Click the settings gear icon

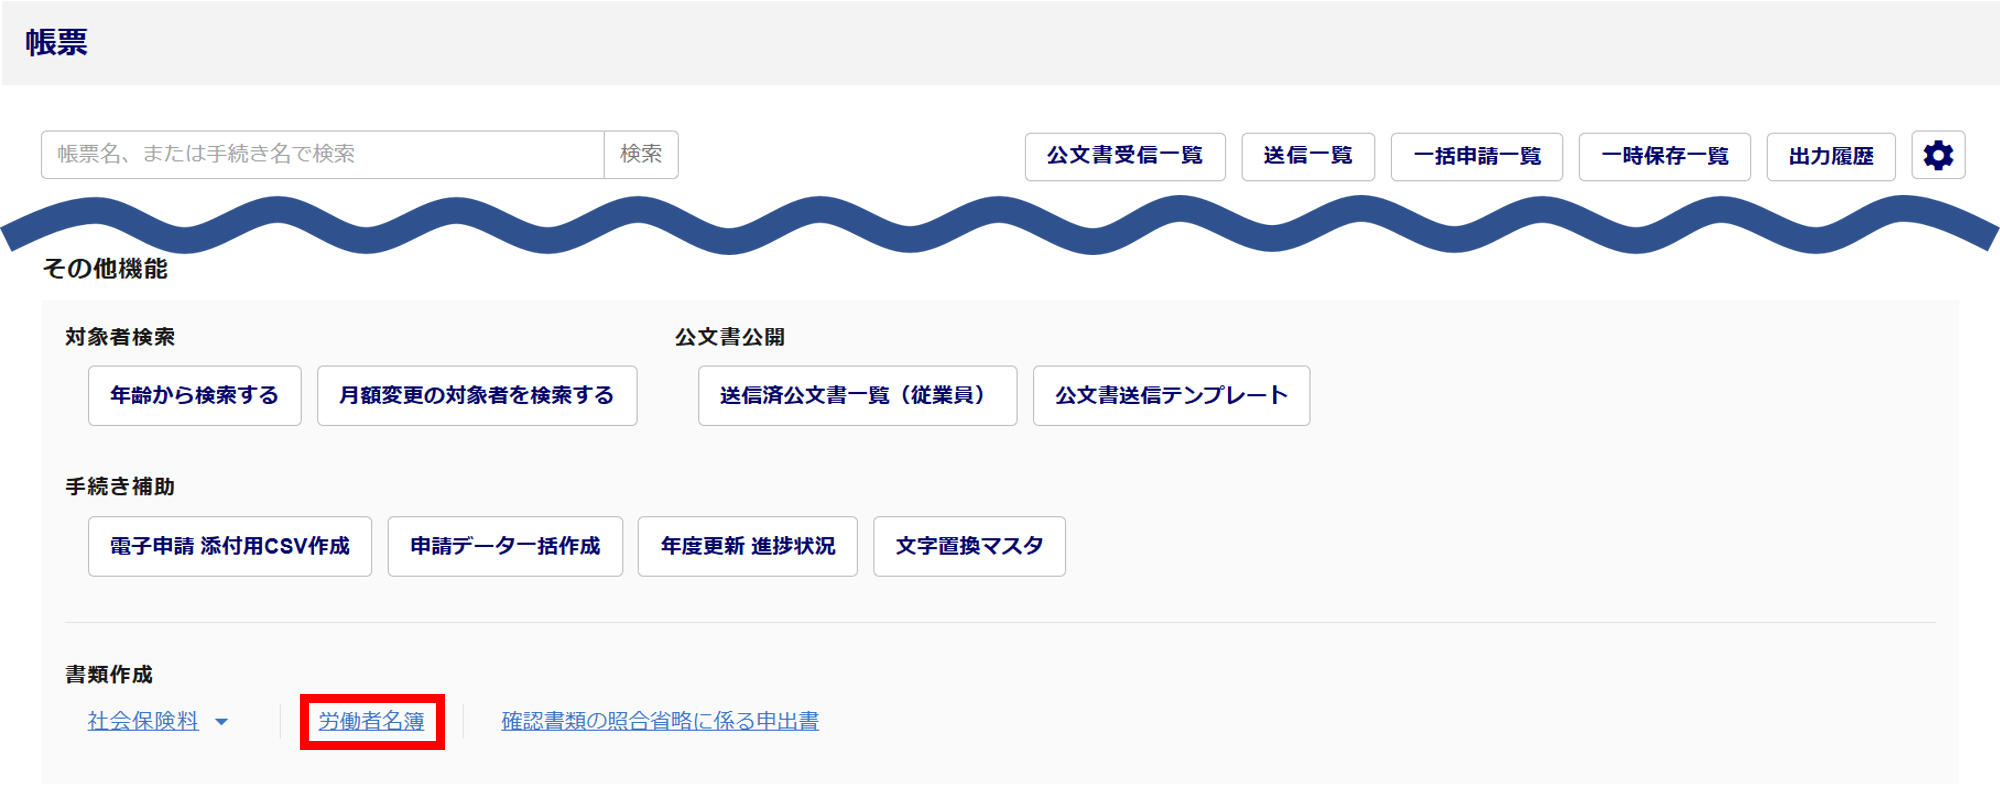pyautogui.click(x=1938, y=156)
